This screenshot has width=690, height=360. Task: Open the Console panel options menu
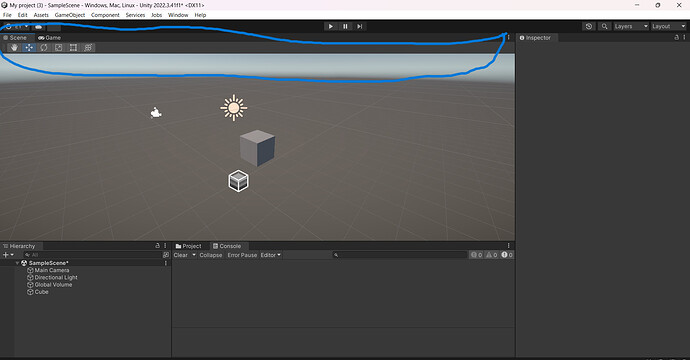coord(508,246)
